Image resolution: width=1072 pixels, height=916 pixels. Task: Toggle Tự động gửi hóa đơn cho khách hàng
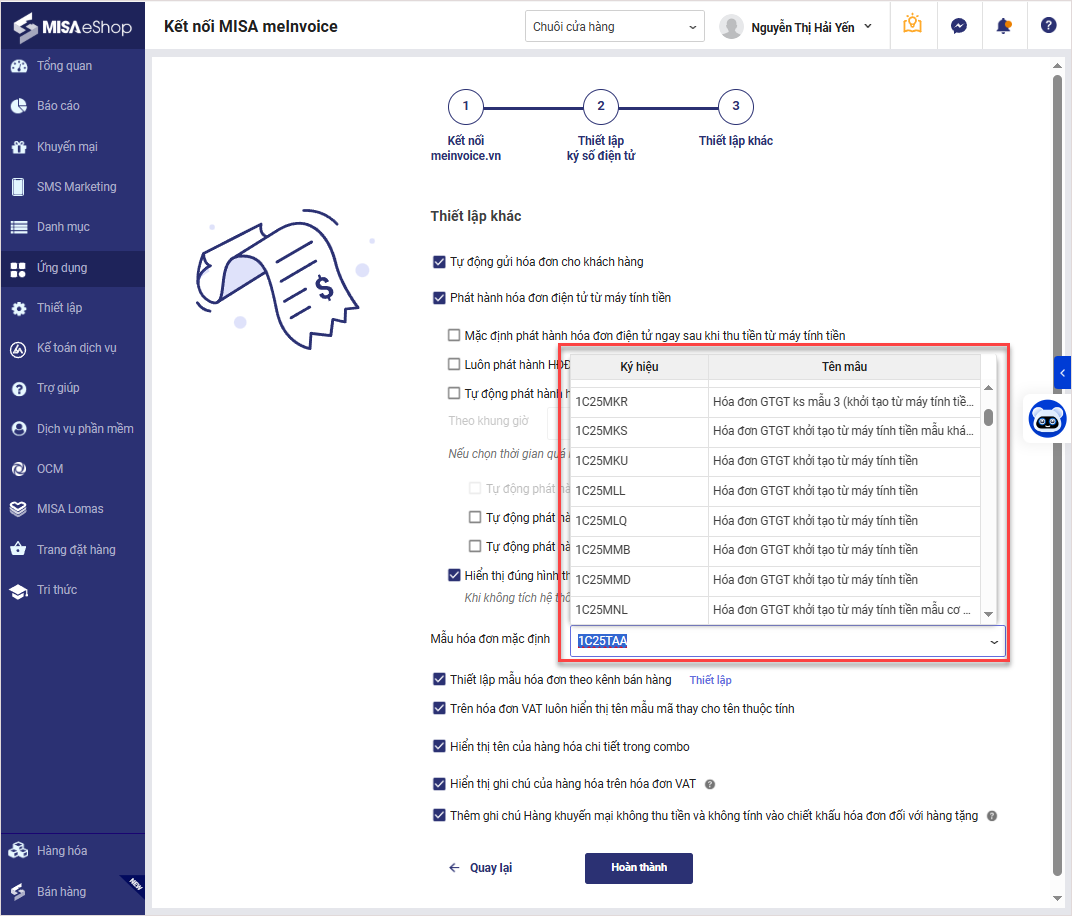pyautogui.click(x=439, y=262)
